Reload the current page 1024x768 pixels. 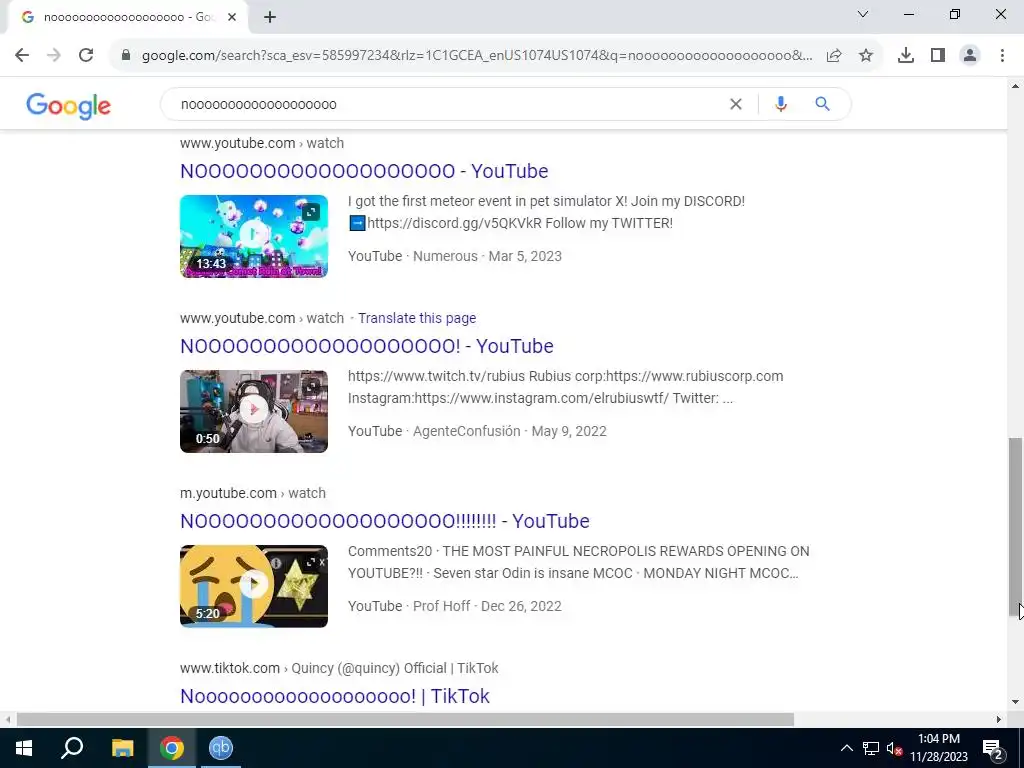click(x=86, y=55)
